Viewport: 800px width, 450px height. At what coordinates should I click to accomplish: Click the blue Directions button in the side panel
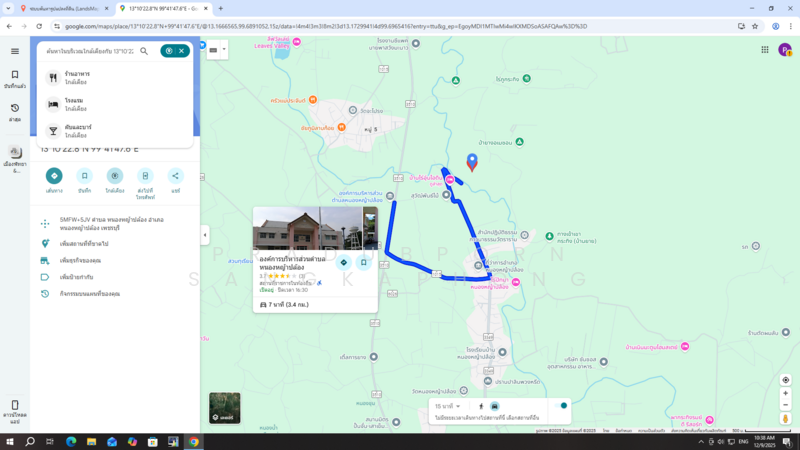click(x=54, y=176)
